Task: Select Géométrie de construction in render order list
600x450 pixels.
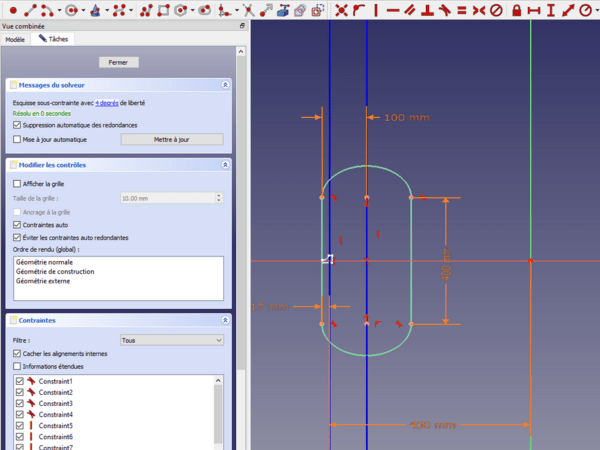Action: pyautogui.click(x=56, y=272)
